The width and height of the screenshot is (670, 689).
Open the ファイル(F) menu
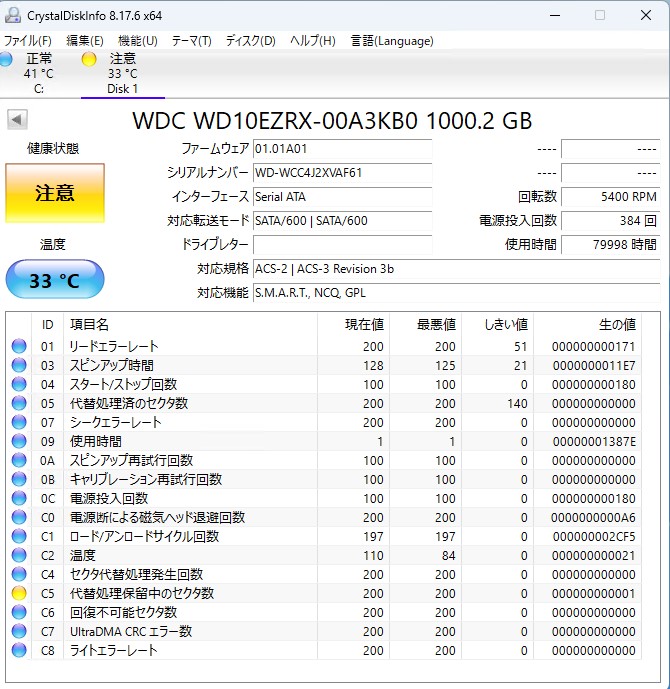(x=28, y=41)
